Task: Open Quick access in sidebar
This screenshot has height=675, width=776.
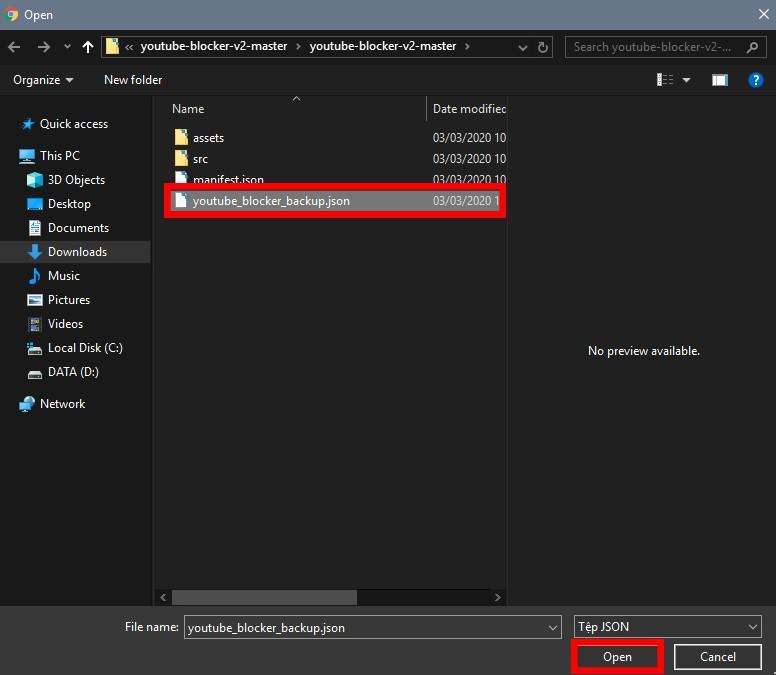Action: coord(74,124)
